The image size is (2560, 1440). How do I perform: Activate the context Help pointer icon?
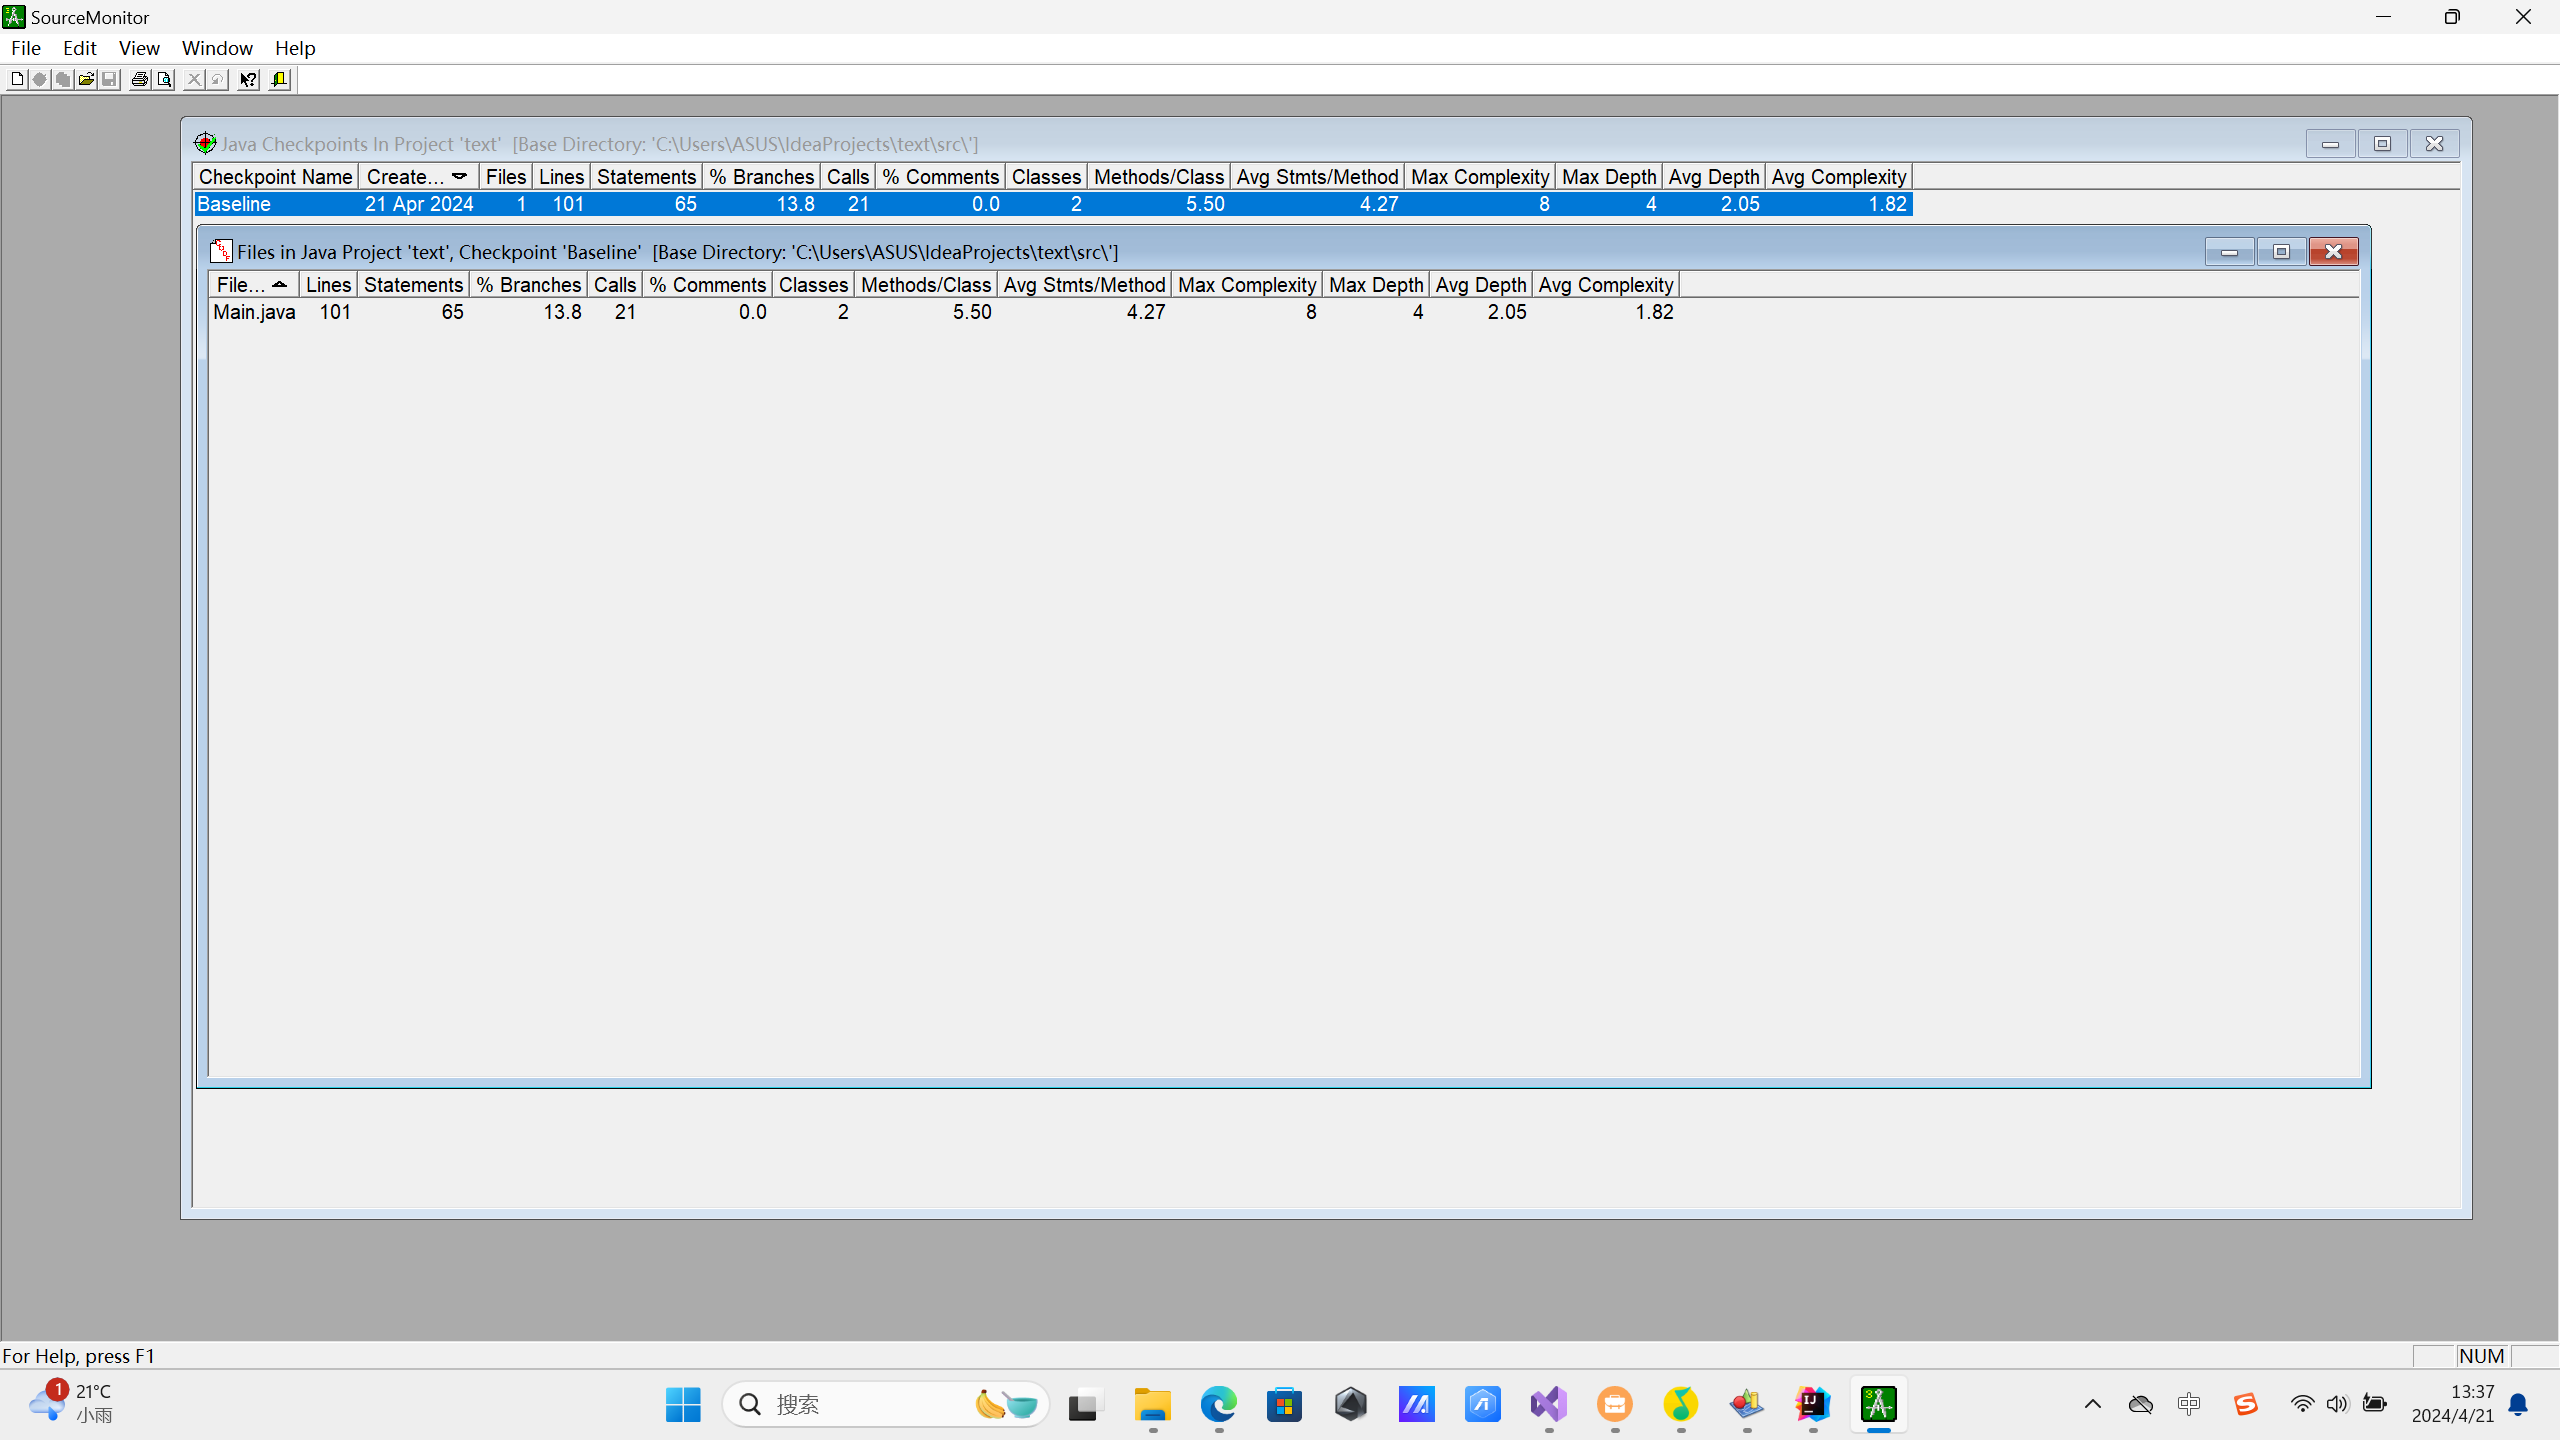coord(248,79)
